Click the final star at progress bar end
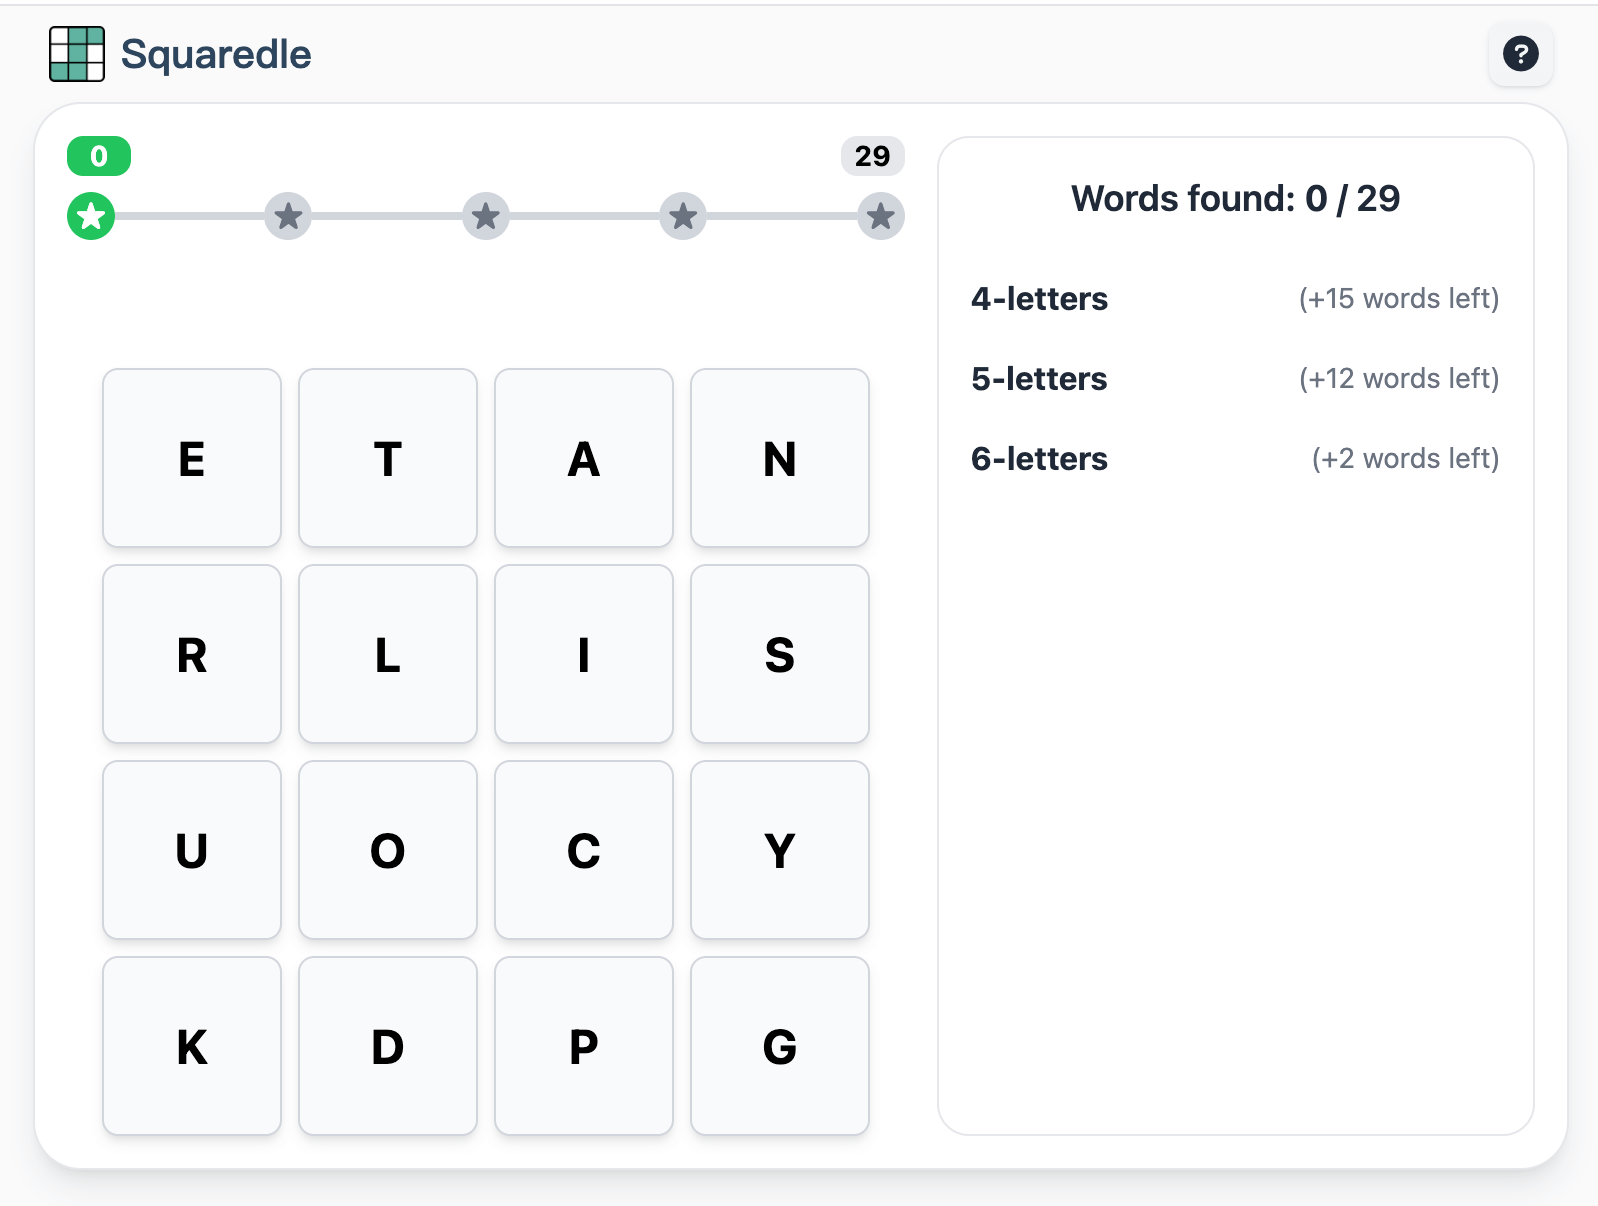Screen dimensions: 1598x1206 (x=881, y=215)
